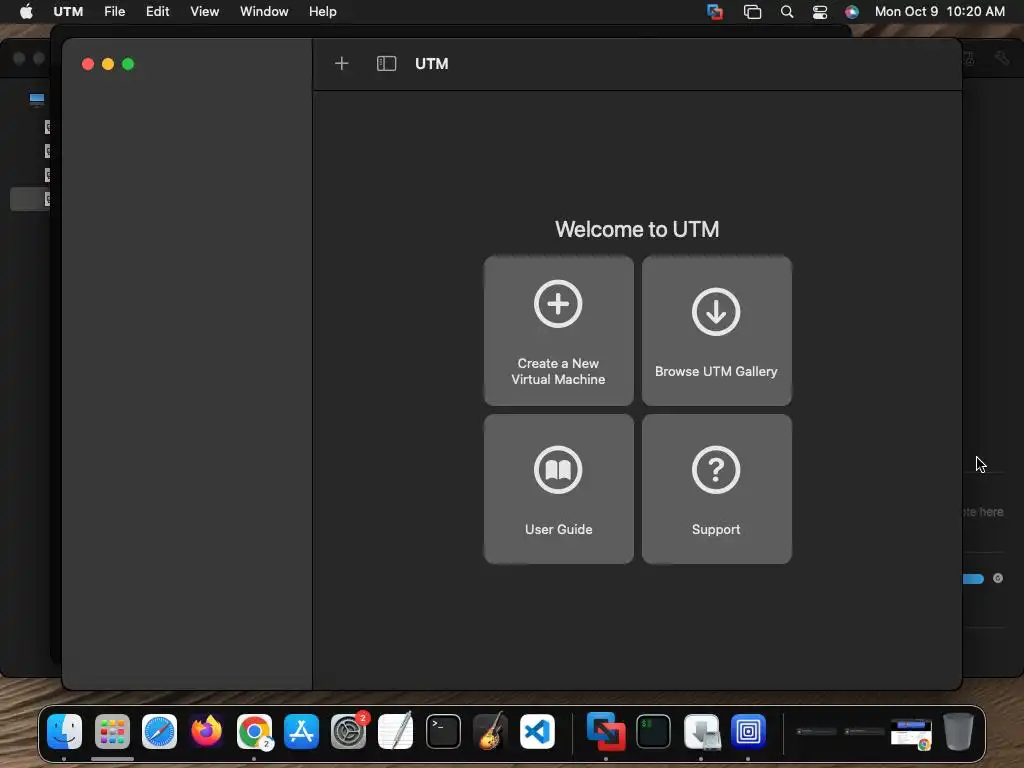Open Browse UTM Gallery tile

tap(716, 330)
